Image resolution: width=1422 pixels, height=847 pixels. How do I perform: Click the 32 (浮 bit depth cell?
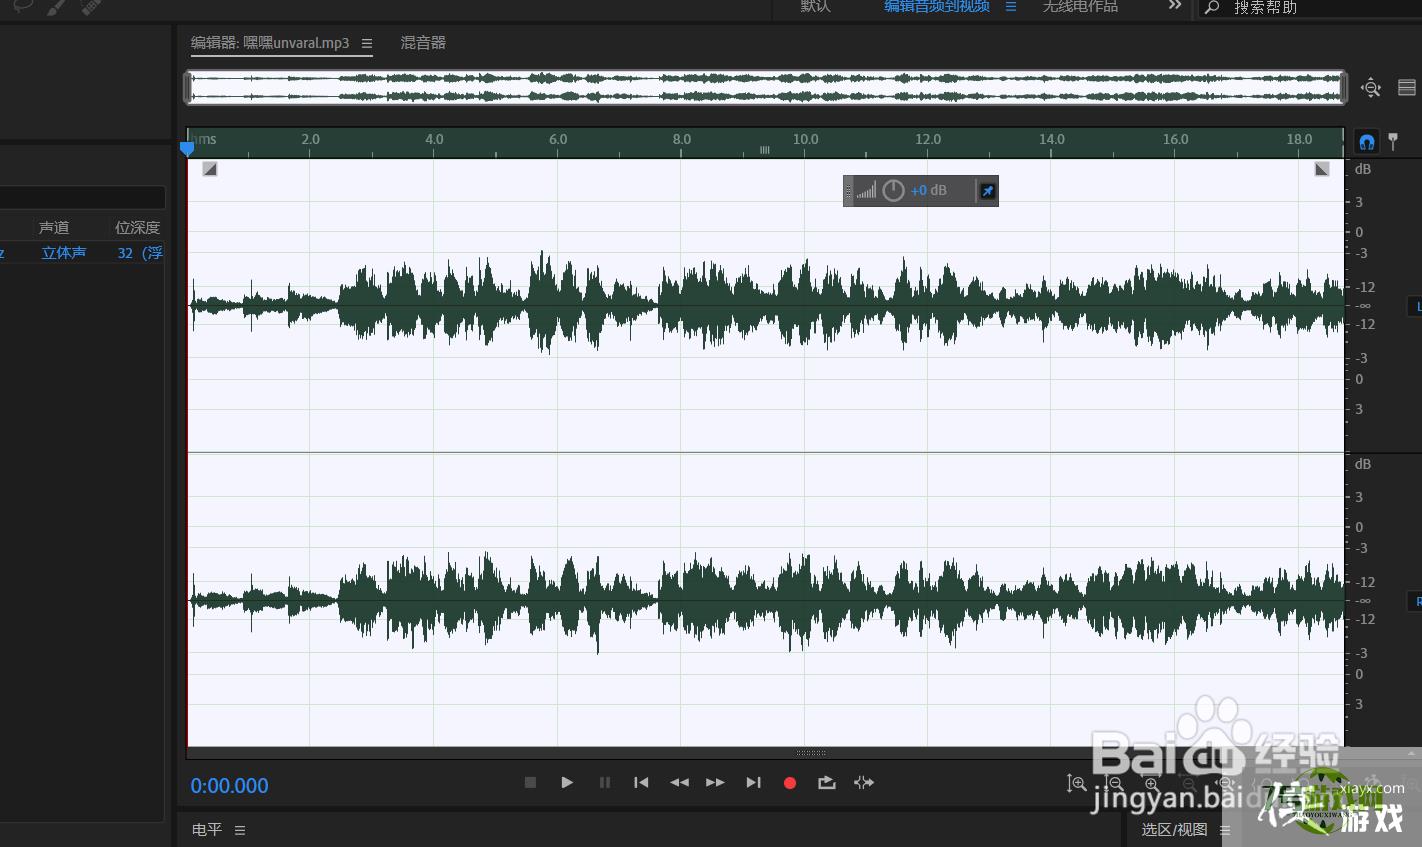[x=140, y=253]
